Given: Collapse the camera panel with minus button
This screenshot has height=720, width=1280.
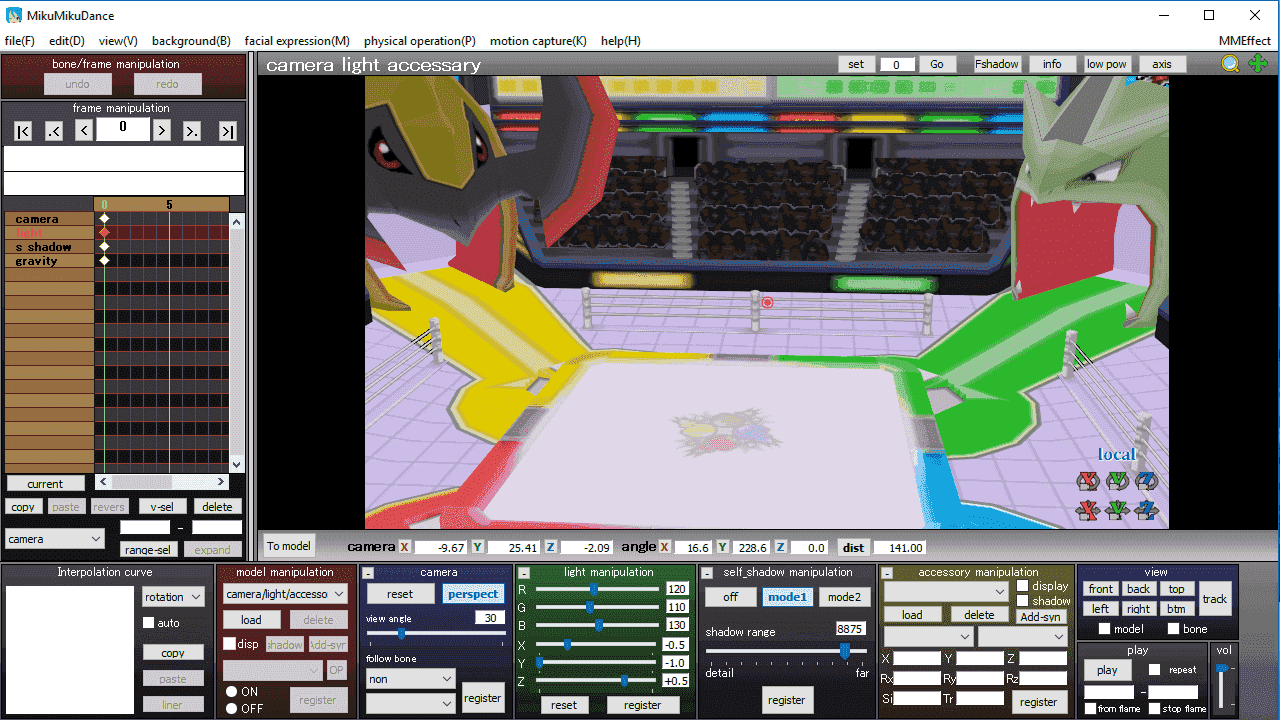Looking at the screenshot, I should click(368, 573).
